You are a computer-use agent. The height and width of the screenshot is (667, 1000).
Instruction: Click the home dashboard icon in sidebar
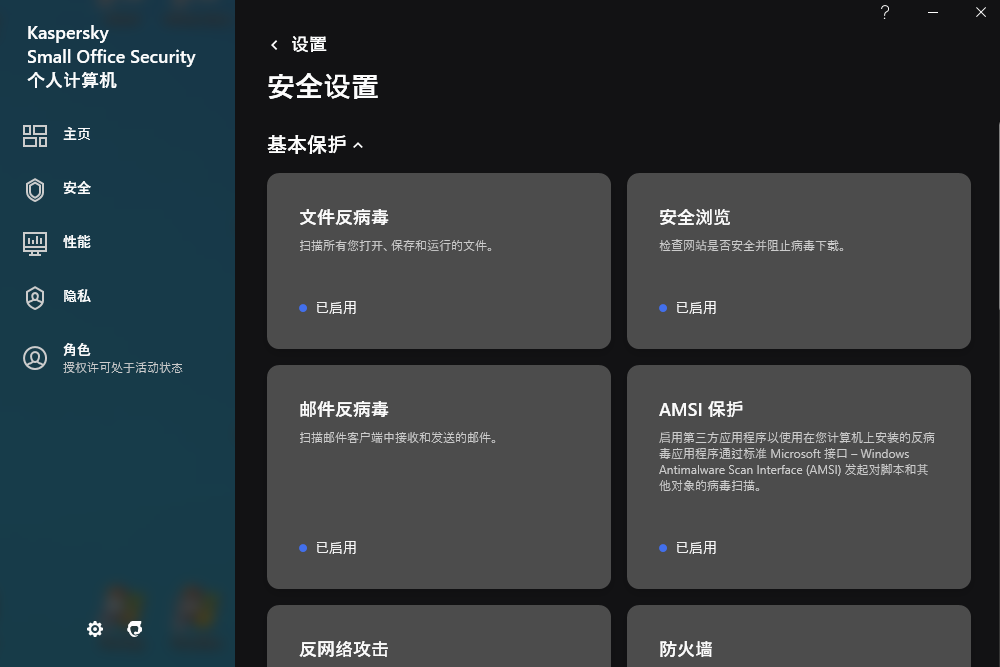pos(35,135)
